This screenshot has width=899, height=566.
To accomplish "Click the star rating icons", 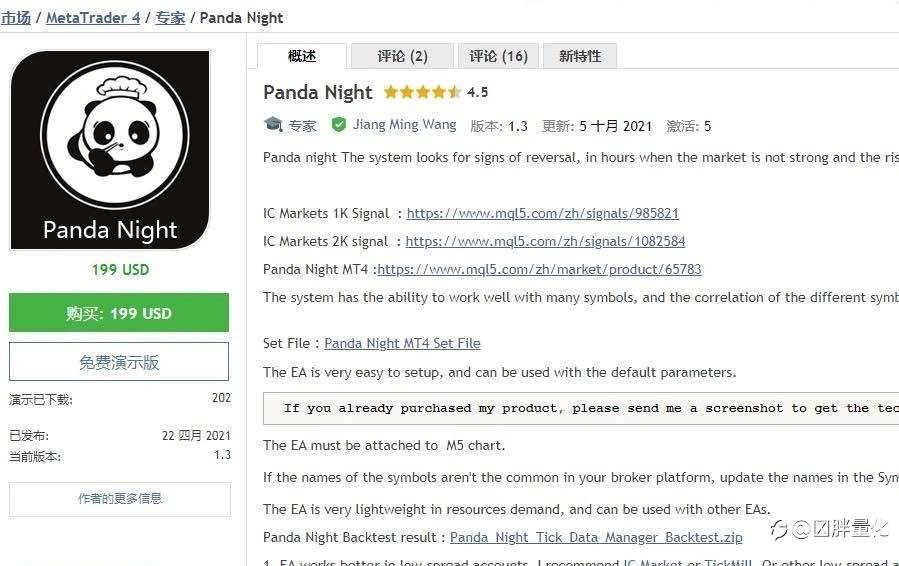I will [x=422, y=92].
